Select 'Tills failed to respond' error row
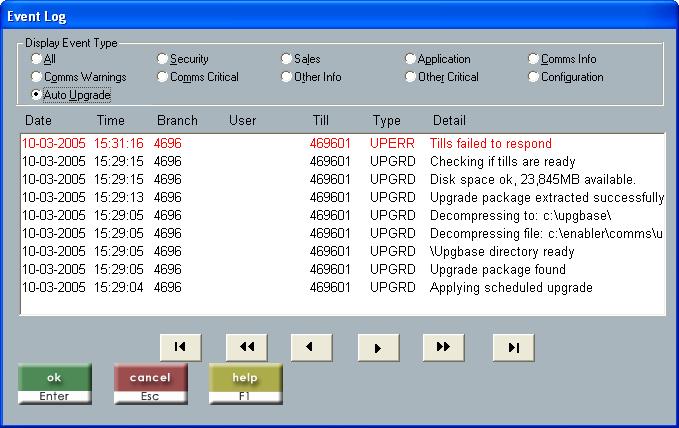Image resolution: width=679 pixels, height=428 pixels. click(343, 143)
